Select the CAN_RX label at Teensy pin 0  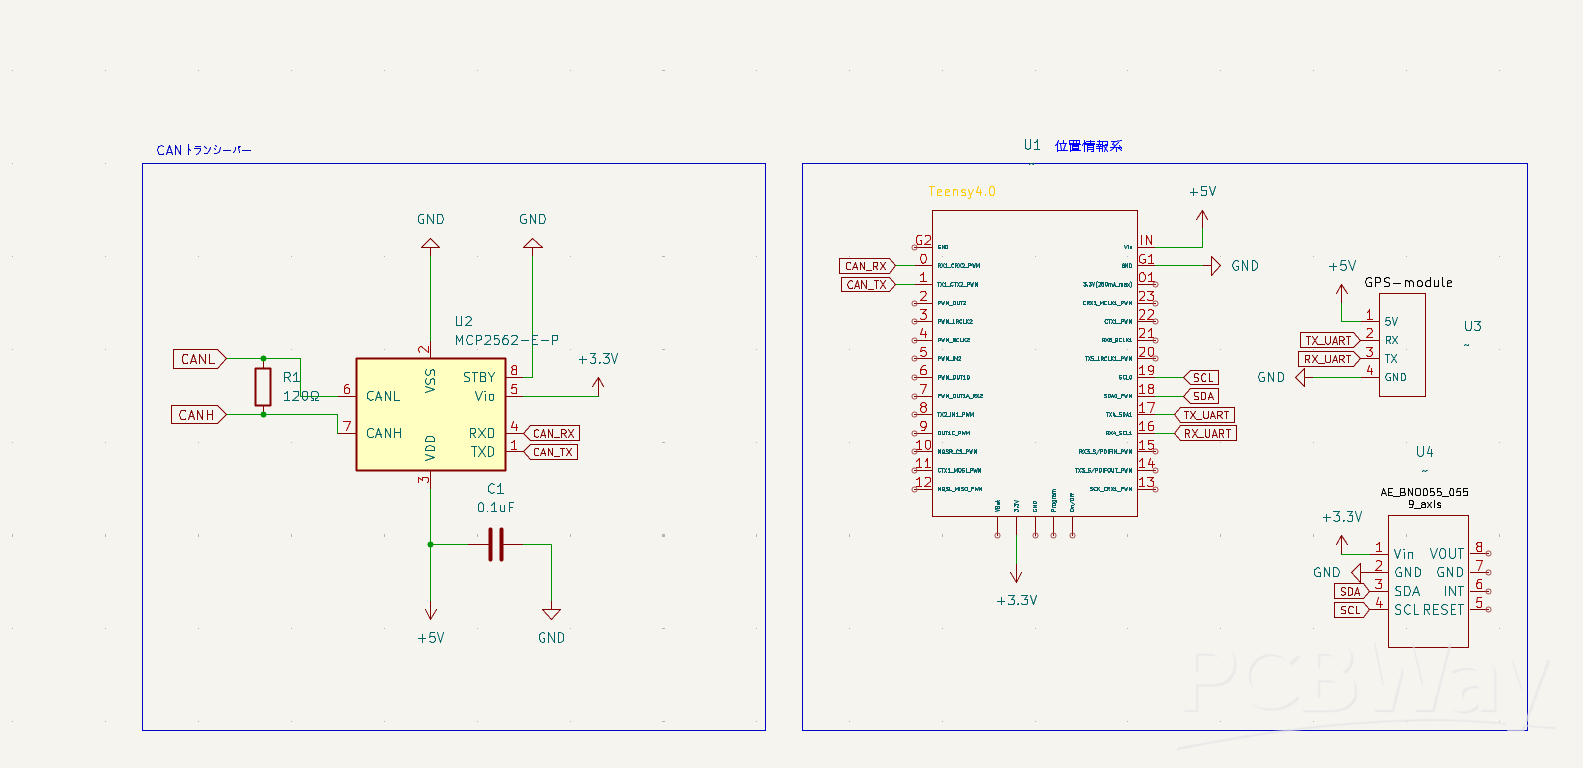(866, 266)
